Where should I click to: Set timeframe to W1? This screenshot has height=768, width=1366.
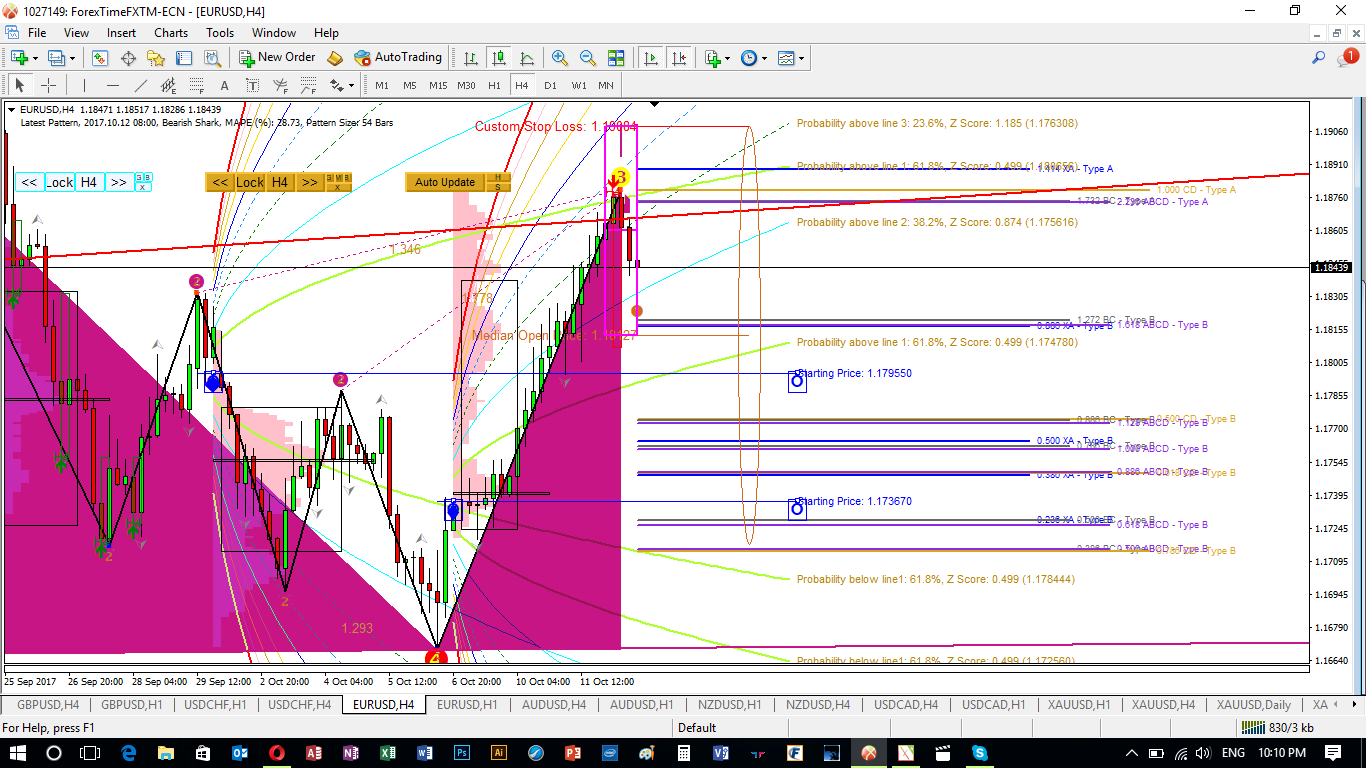(x=579, y=85)
